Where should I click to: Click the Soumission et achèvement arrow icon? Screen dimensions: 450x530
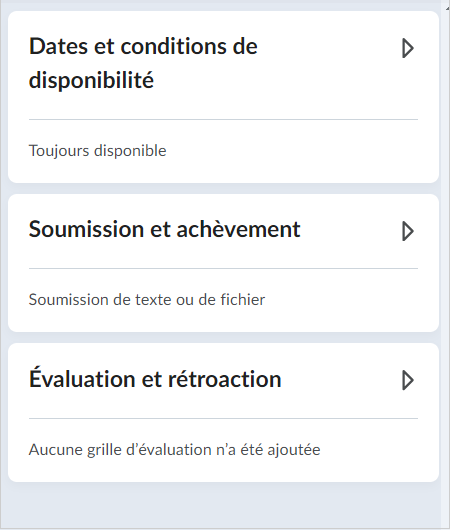click(x=408, y=231)
